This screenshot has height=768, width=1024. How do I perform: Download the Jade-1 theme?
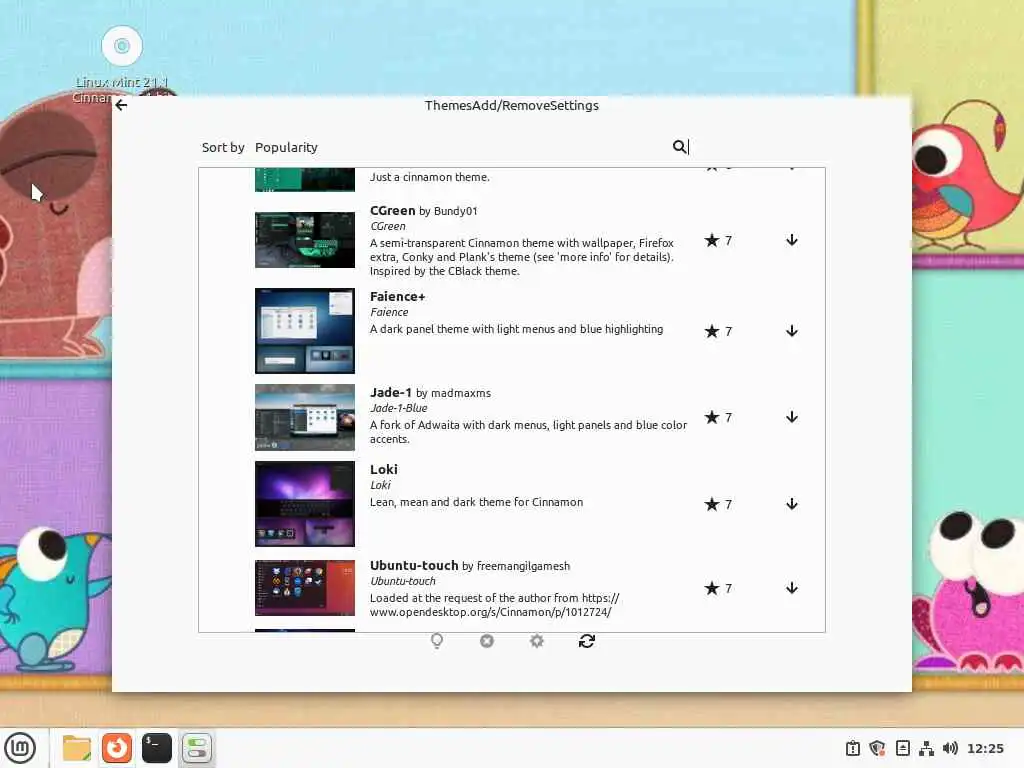tap(792, 417)
